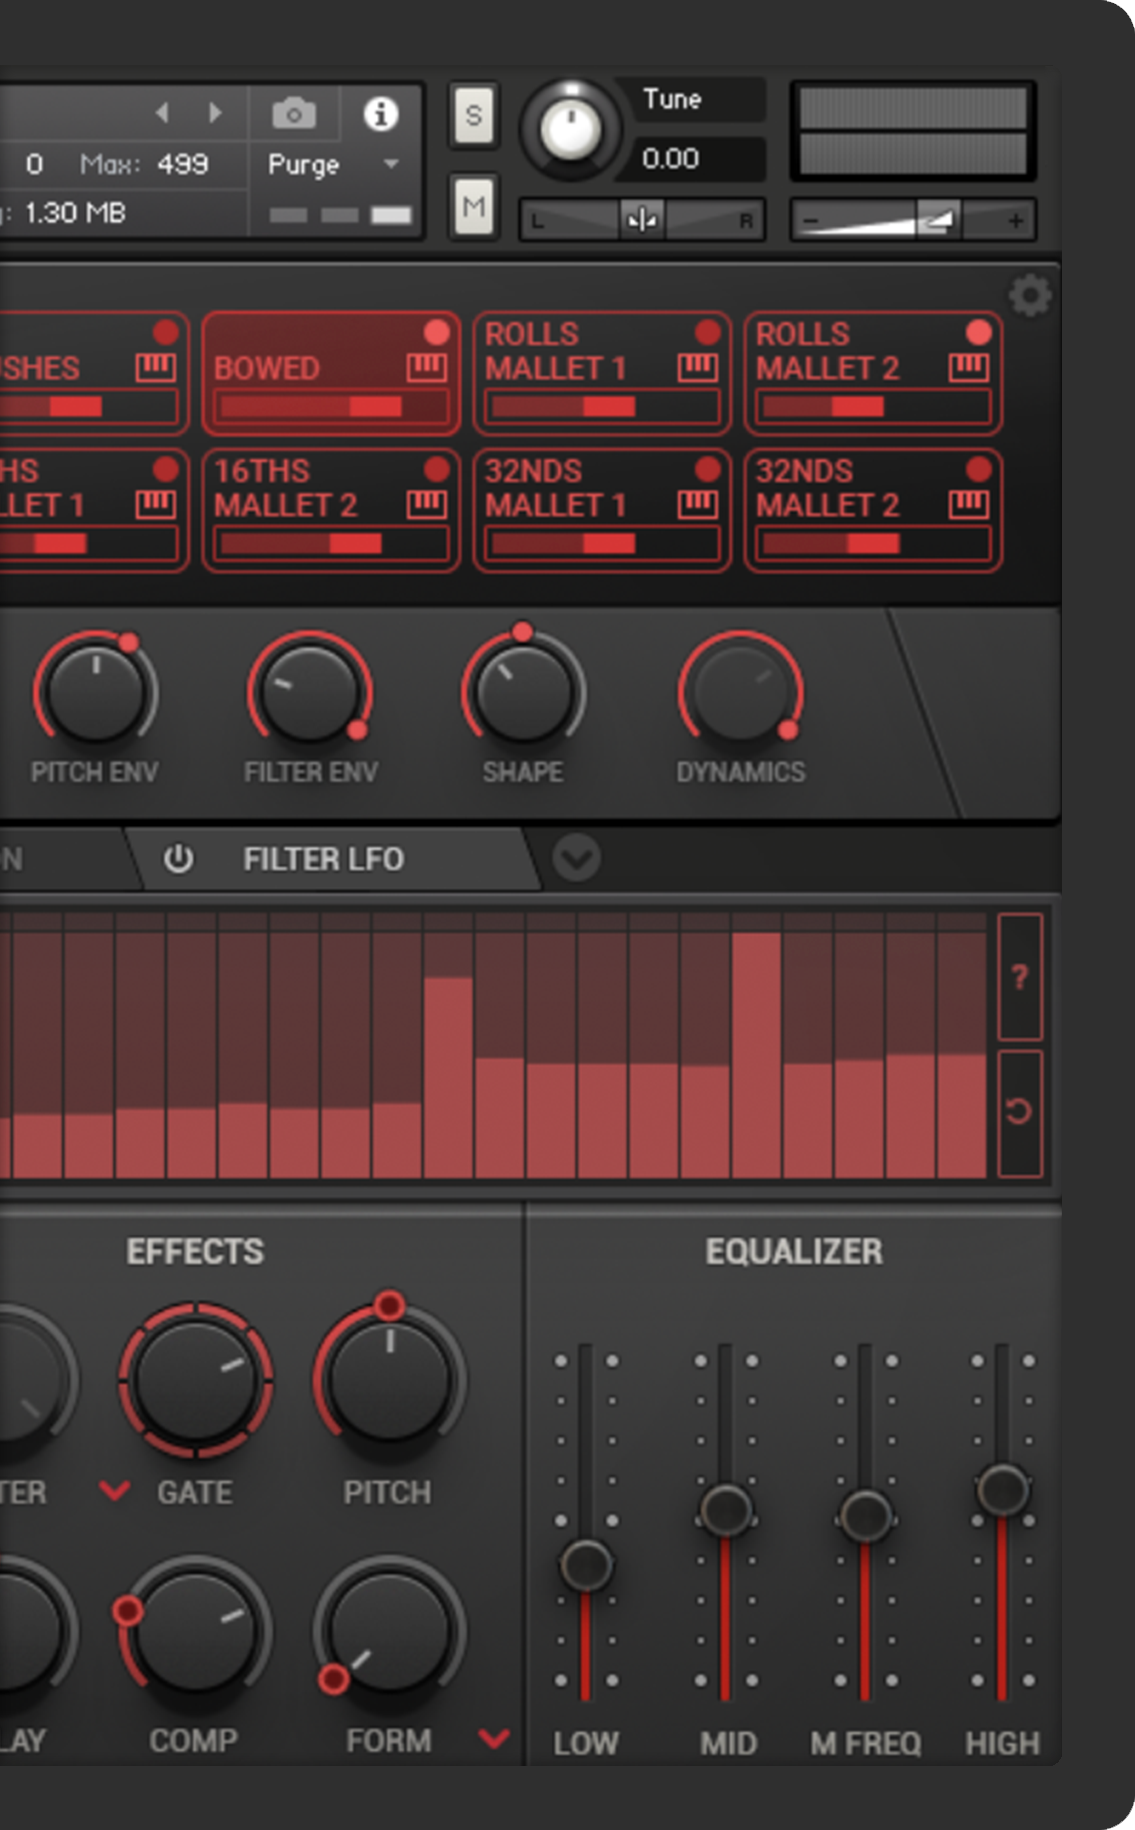Select the BOWED articulation slot
The height and width of the screenshot is (1830, 1135).
point(331,373)
